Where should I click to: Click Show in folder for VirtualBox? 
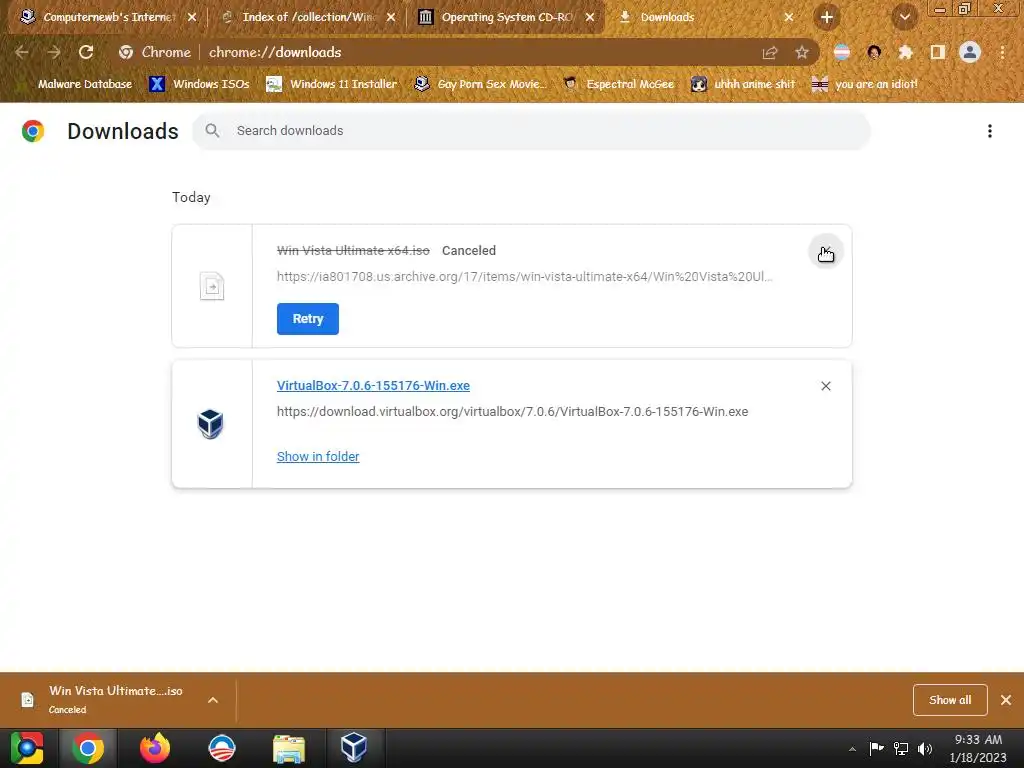[318, 456]
